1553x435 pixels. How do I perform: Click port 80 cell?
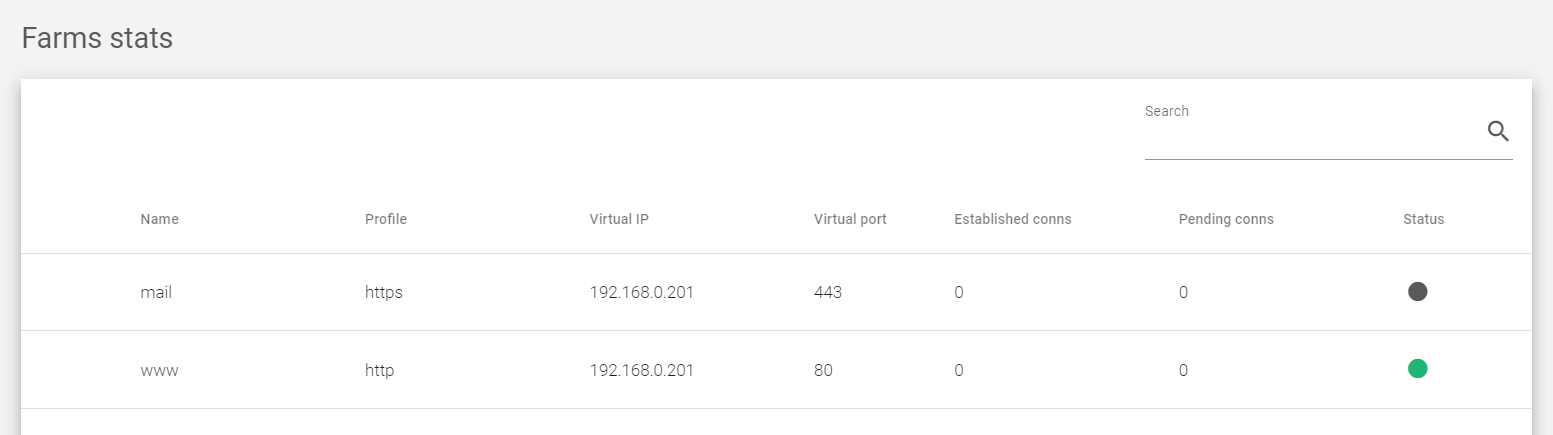click(823, 370)
